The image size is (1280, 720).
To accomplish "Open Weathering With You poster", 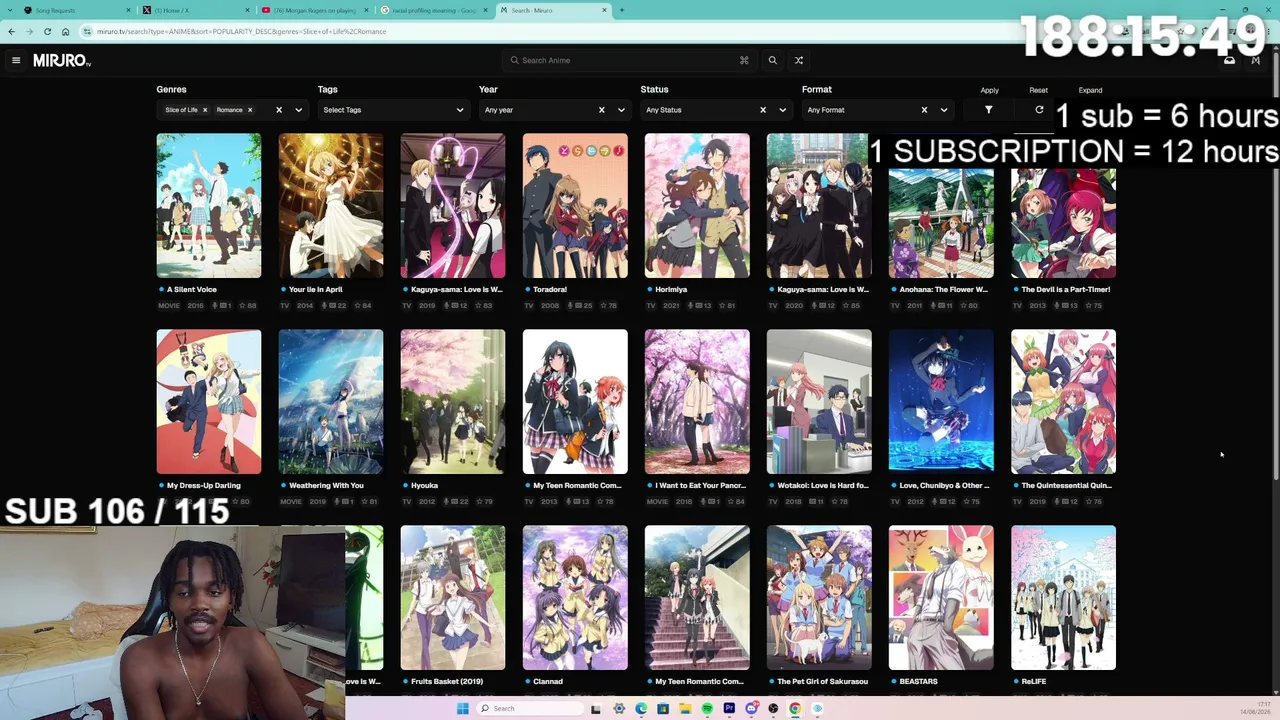I will (x=331, y=402).
